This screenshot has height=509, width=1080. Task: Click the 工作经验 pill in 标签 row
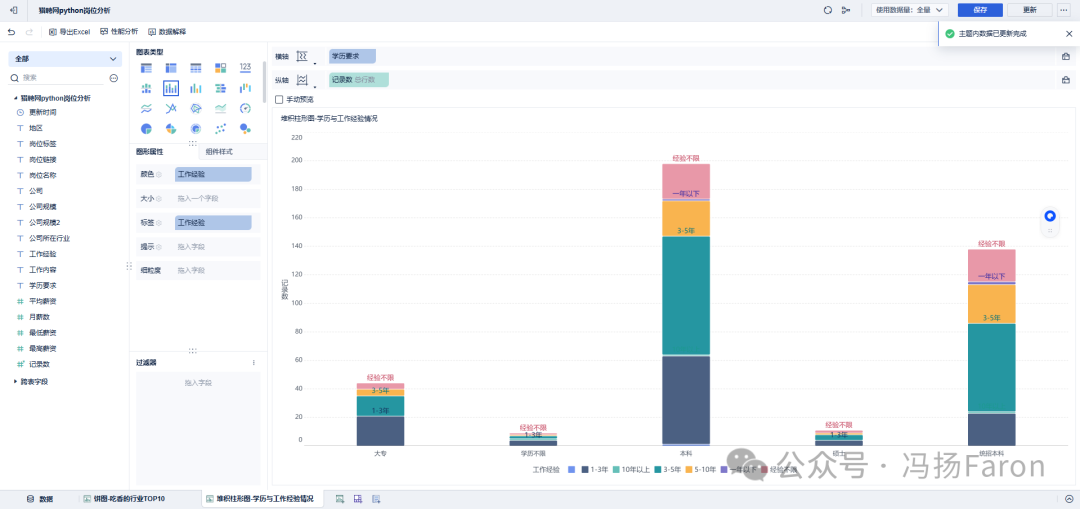coord(214,222)
